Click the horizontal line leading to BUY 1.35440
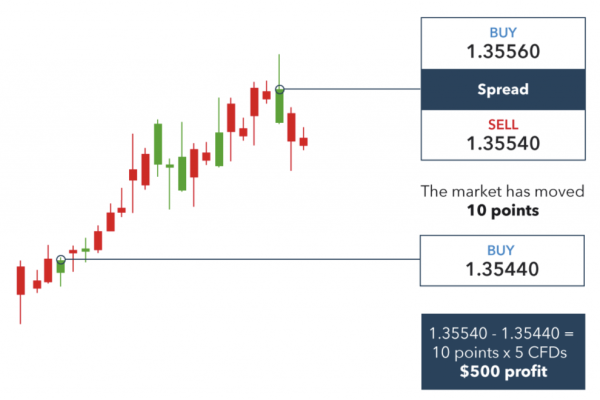 (x=243, y=259)
